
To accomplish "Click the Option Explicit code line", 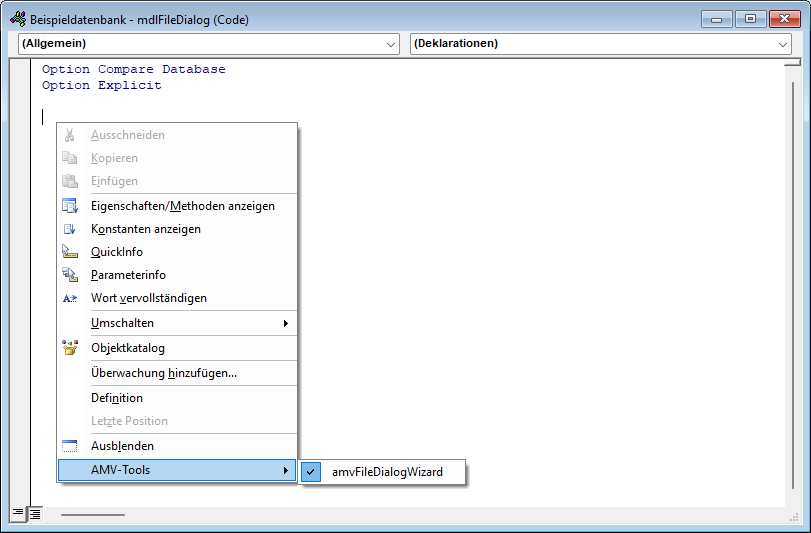I will point(102,86).
